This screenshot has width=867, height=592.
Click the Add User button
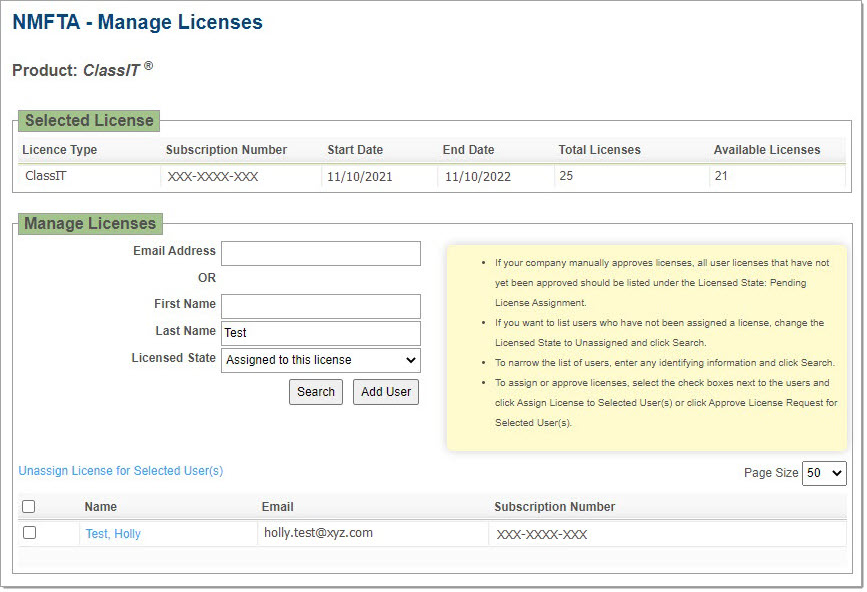click(386, 392)
